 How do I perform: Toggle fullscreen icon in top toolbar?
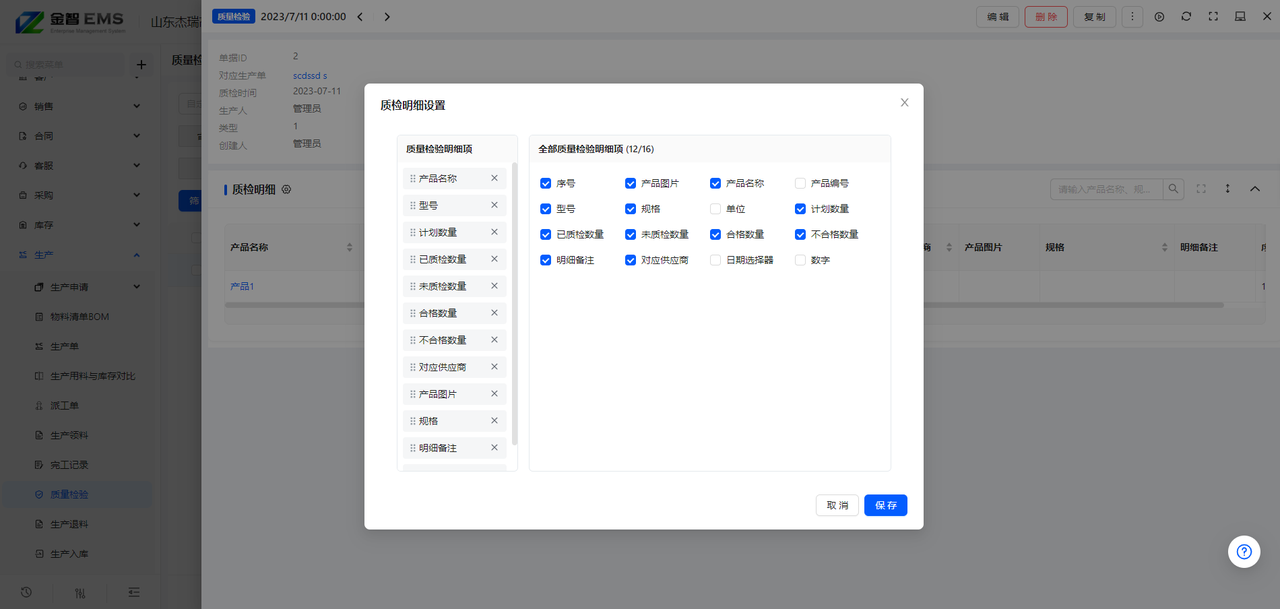point(1213,17)
